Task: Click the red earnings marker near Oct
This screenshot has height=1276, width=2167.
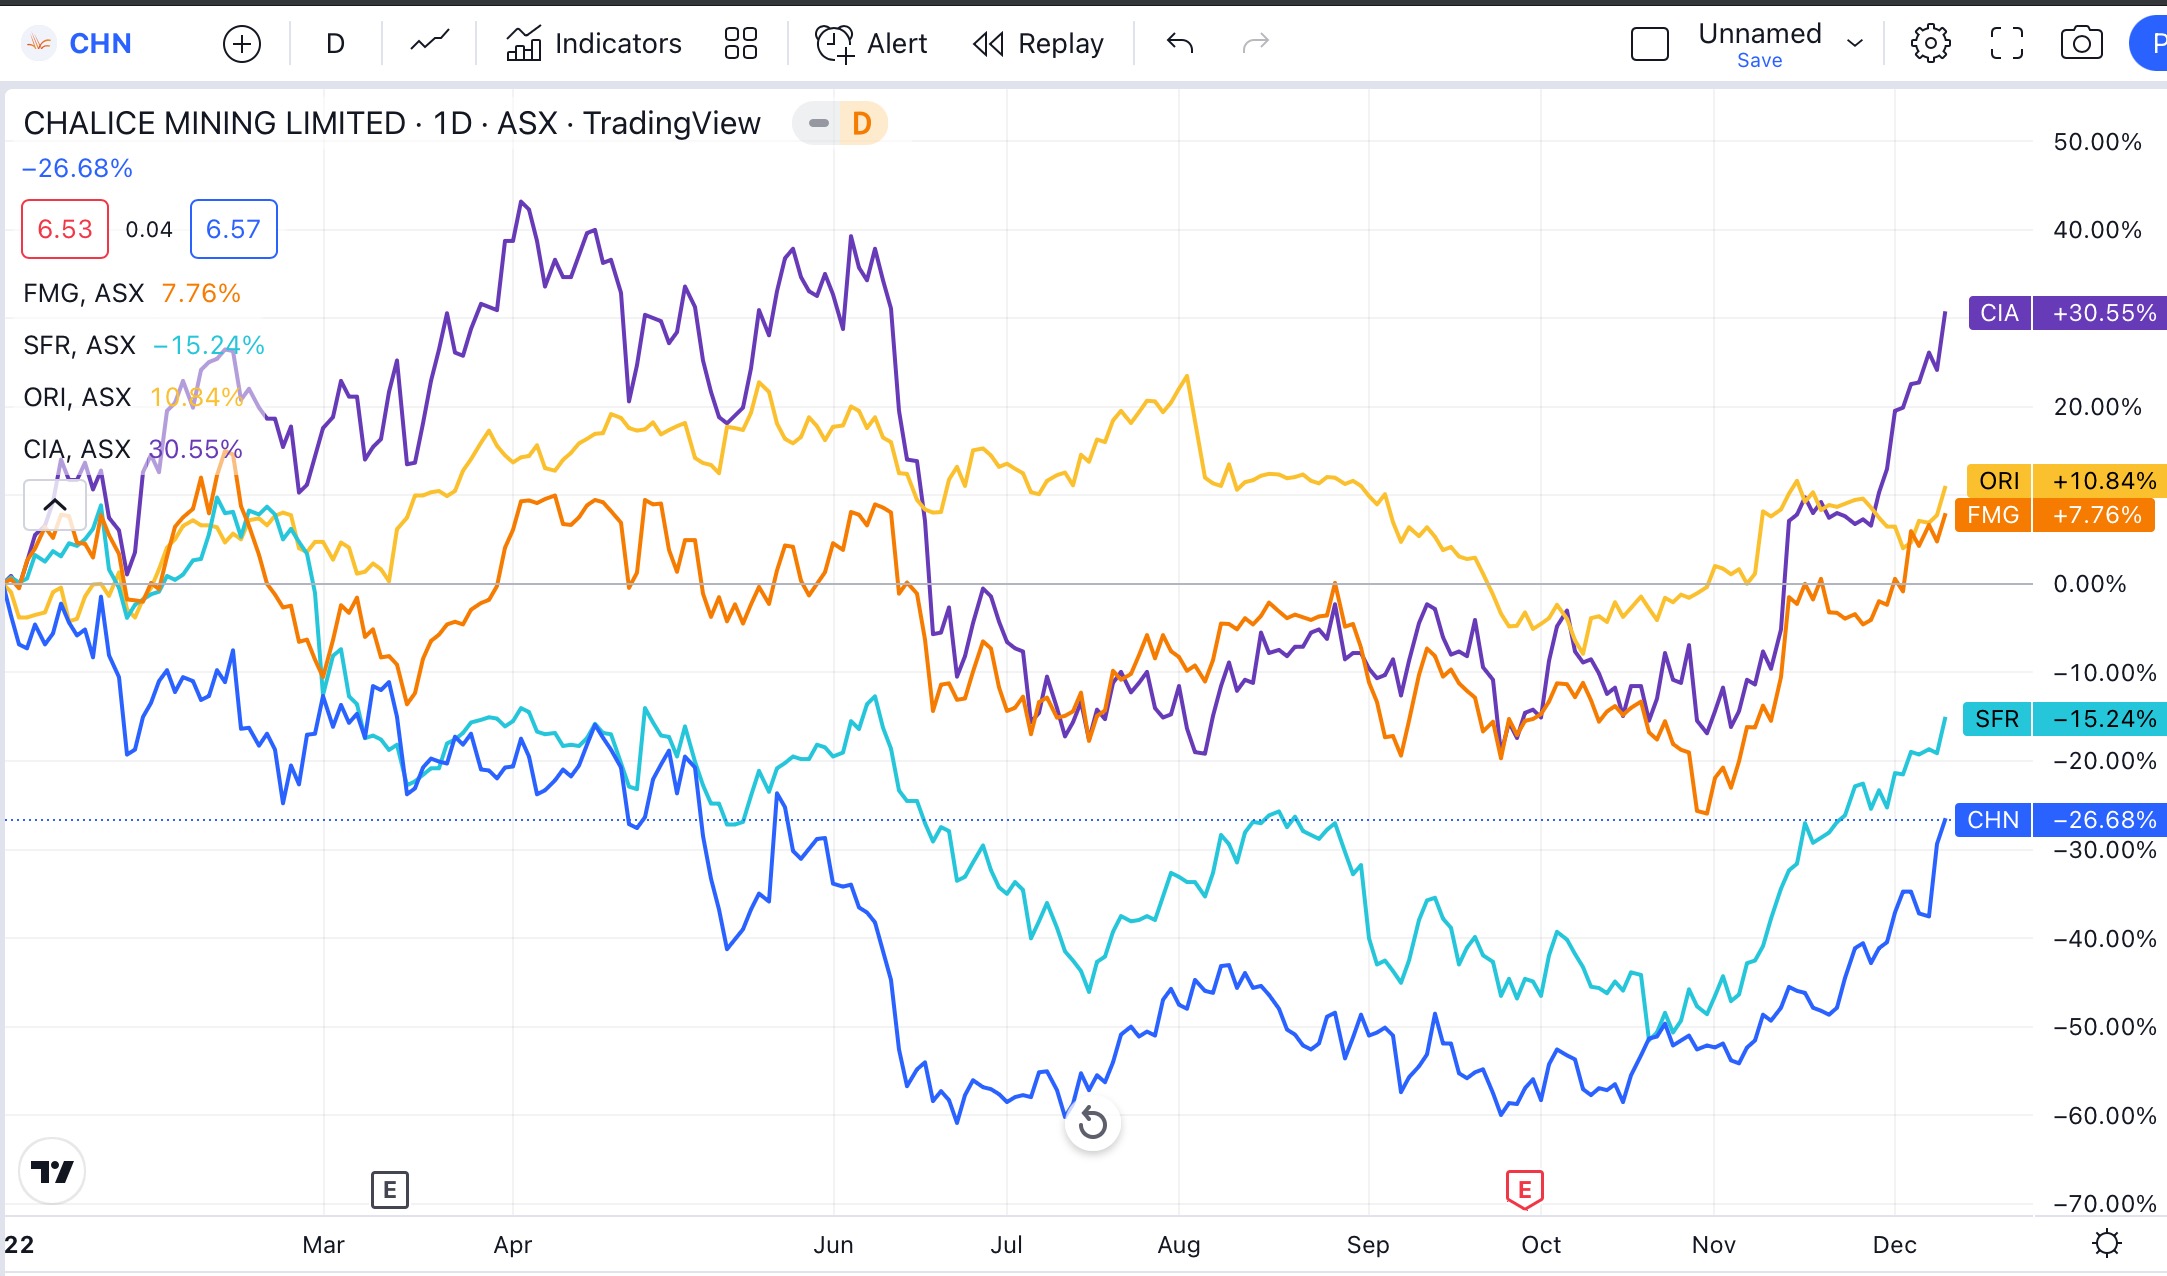Action: [1524, 1189]
